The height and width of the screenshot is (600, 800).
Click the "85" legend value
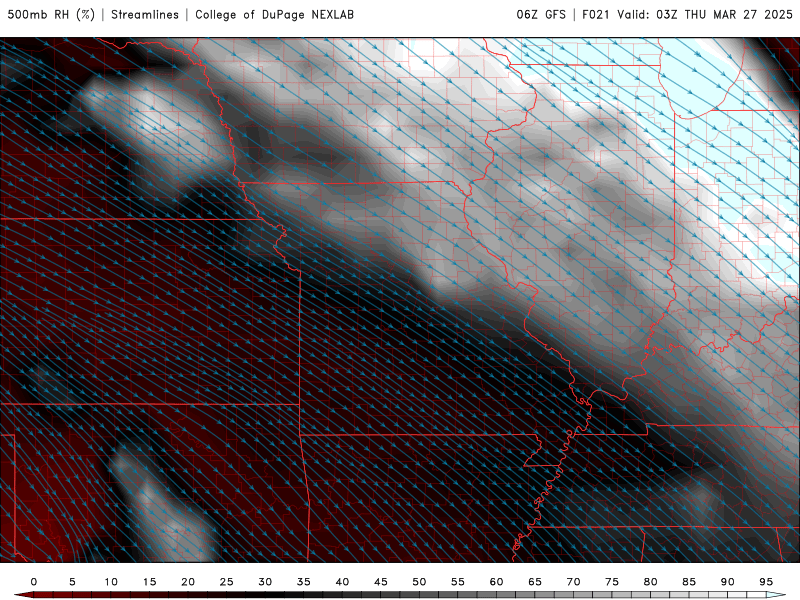[x=689, y=582]
